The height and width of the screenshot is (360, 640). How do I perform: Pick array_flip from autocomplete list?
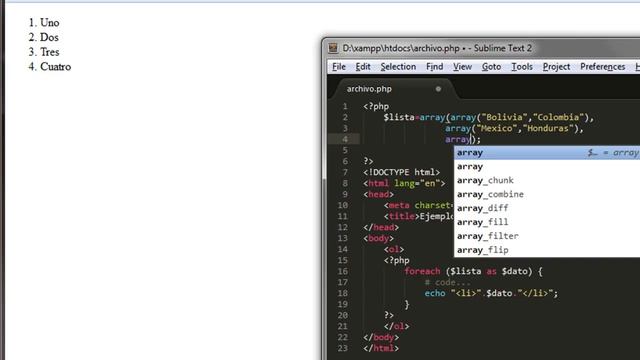click(547, 250)
